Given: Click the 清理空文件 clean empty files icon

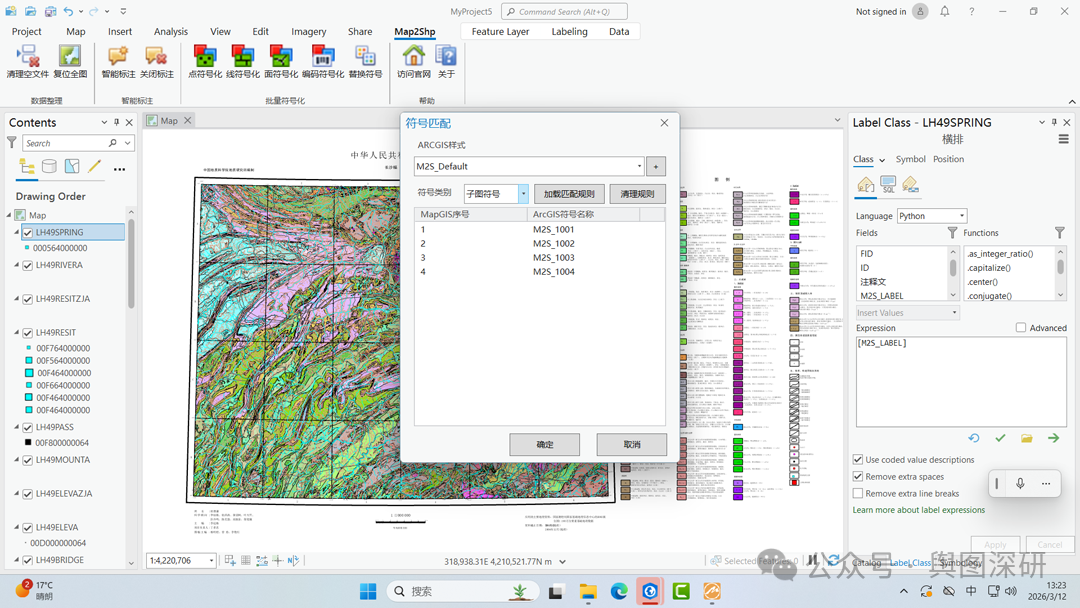Looking at the screenshot, I should [x=27, y=56].
